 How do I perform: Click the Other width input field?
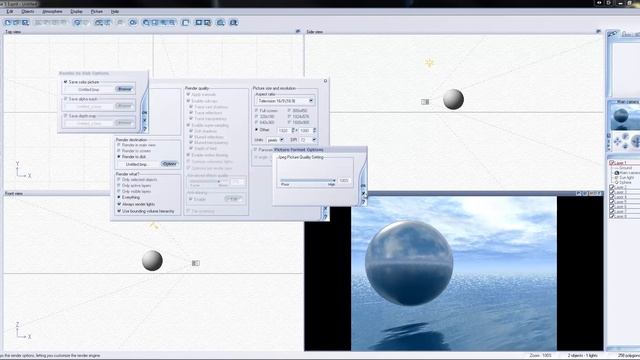[284, 131]
